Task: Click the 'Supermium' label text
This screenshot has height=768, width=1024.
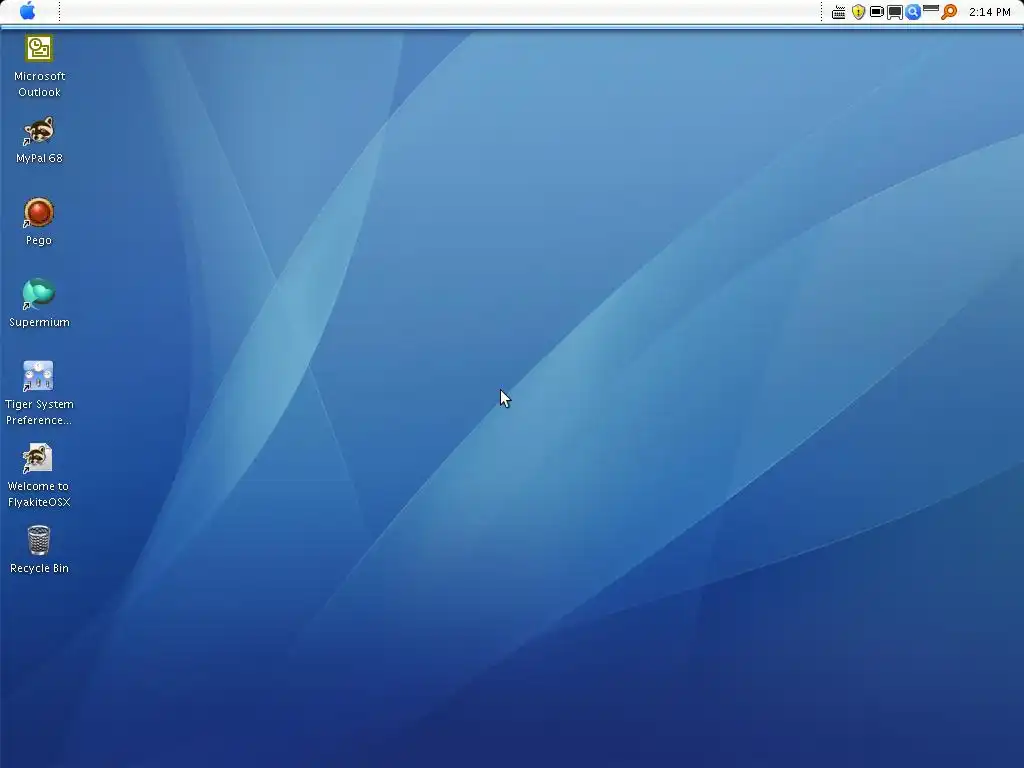Action: click(x=39, y=322)
